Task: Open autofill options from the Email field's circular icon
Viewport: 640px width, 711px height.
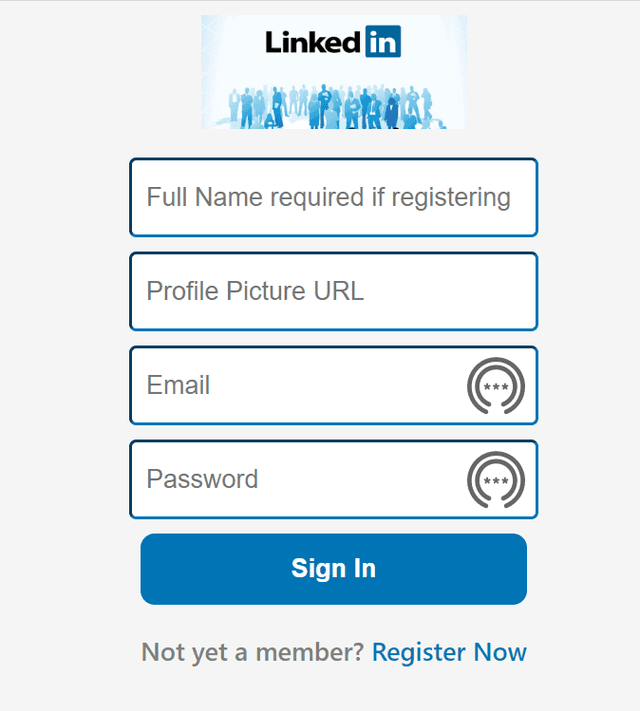Action: 495,386
